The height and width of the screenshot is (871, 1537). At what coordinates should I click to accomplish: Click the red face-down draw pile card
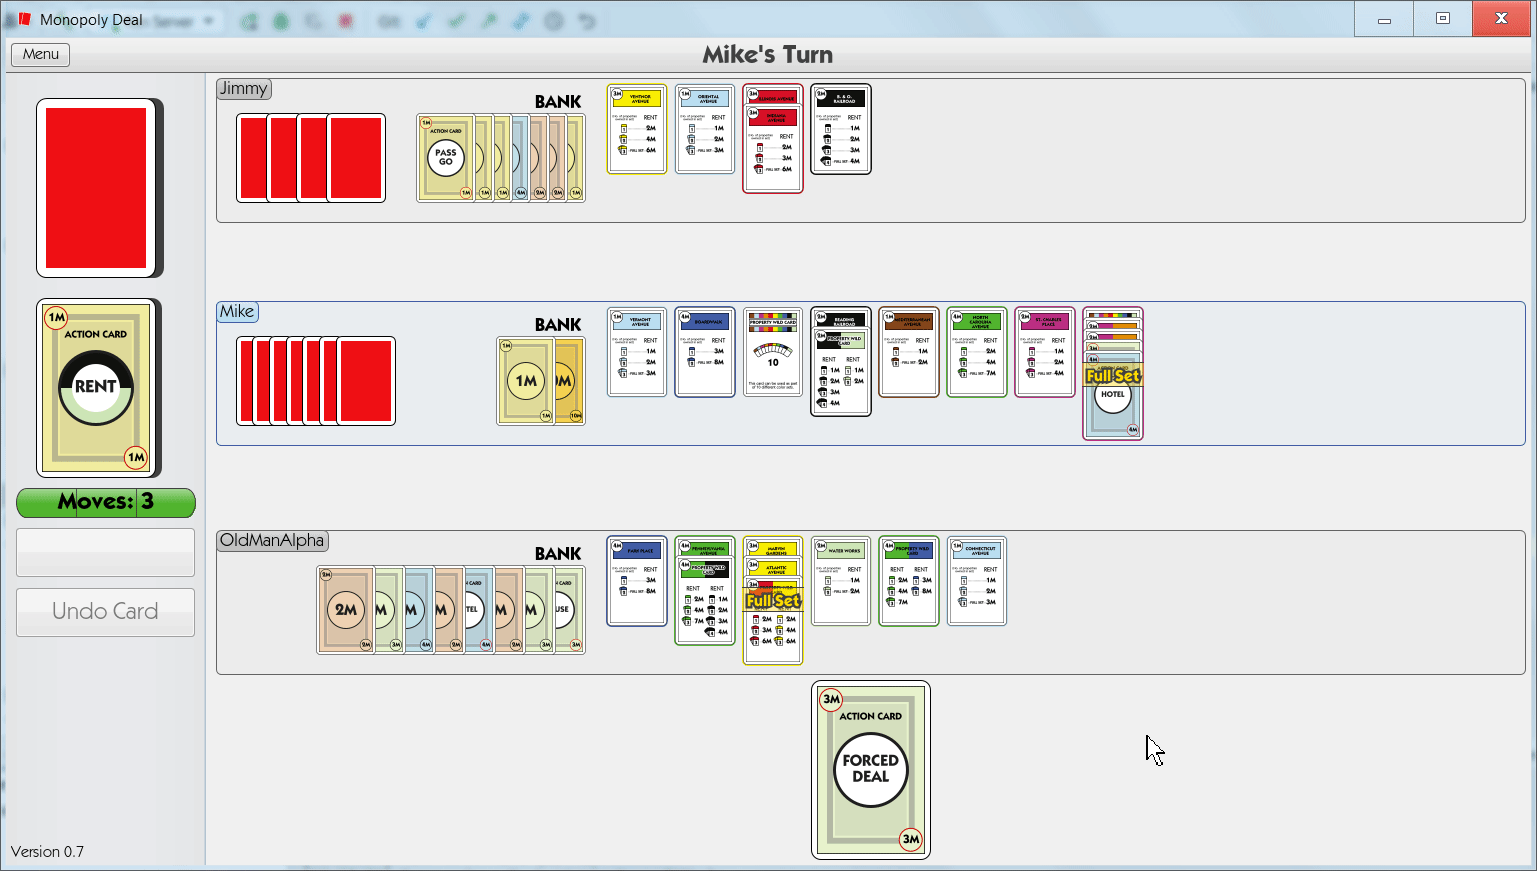pos(98,188)
